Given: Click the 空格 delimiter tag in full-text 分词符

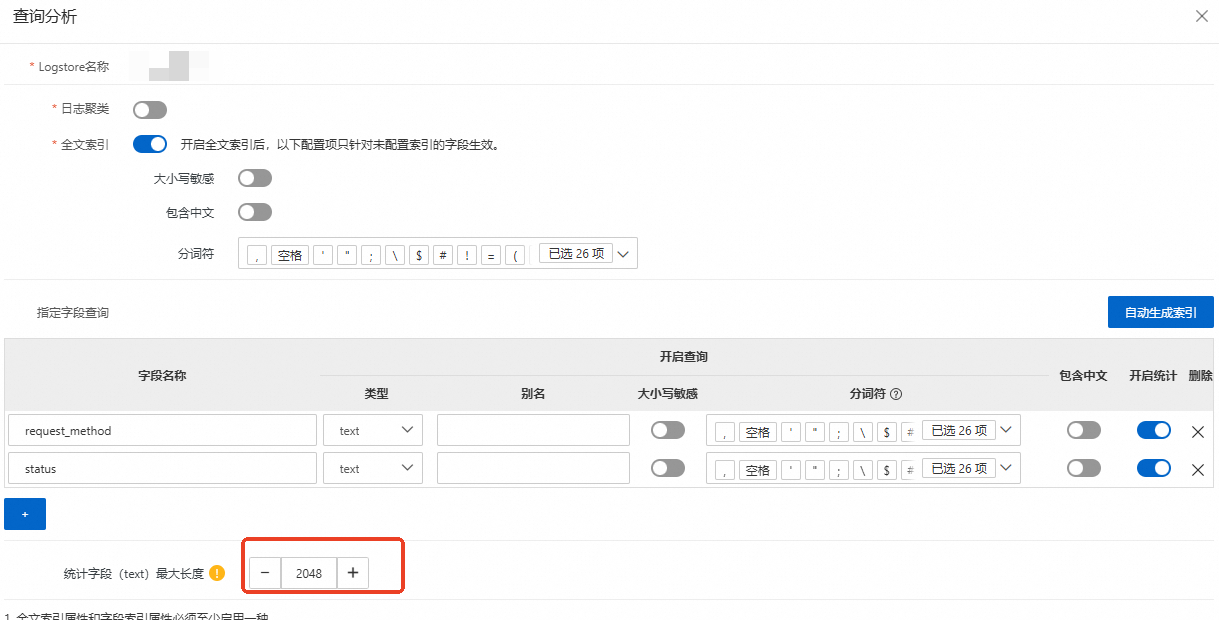Looking at the screenshot, I should pyautogui.click(x=290, y=255).
